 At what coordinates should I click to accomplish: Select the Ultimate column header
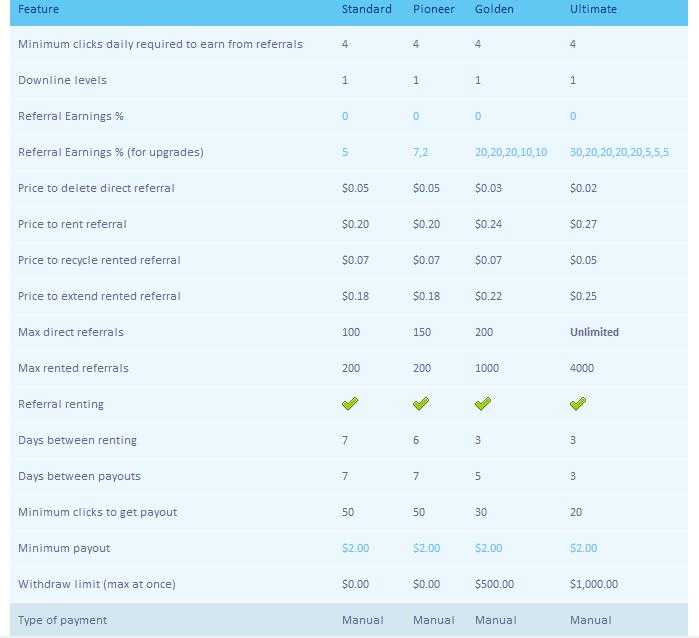(x=593, y=9)
